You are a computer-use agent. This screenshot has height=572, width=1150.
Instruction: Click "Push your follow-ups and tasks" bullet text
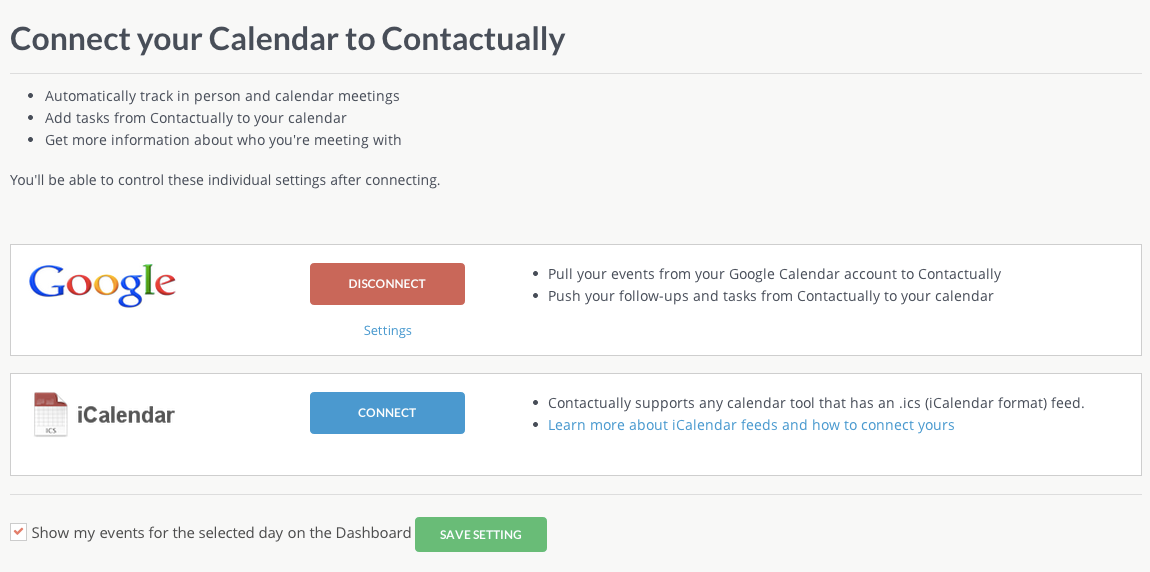pyautogui.click(x=770, y=296)
